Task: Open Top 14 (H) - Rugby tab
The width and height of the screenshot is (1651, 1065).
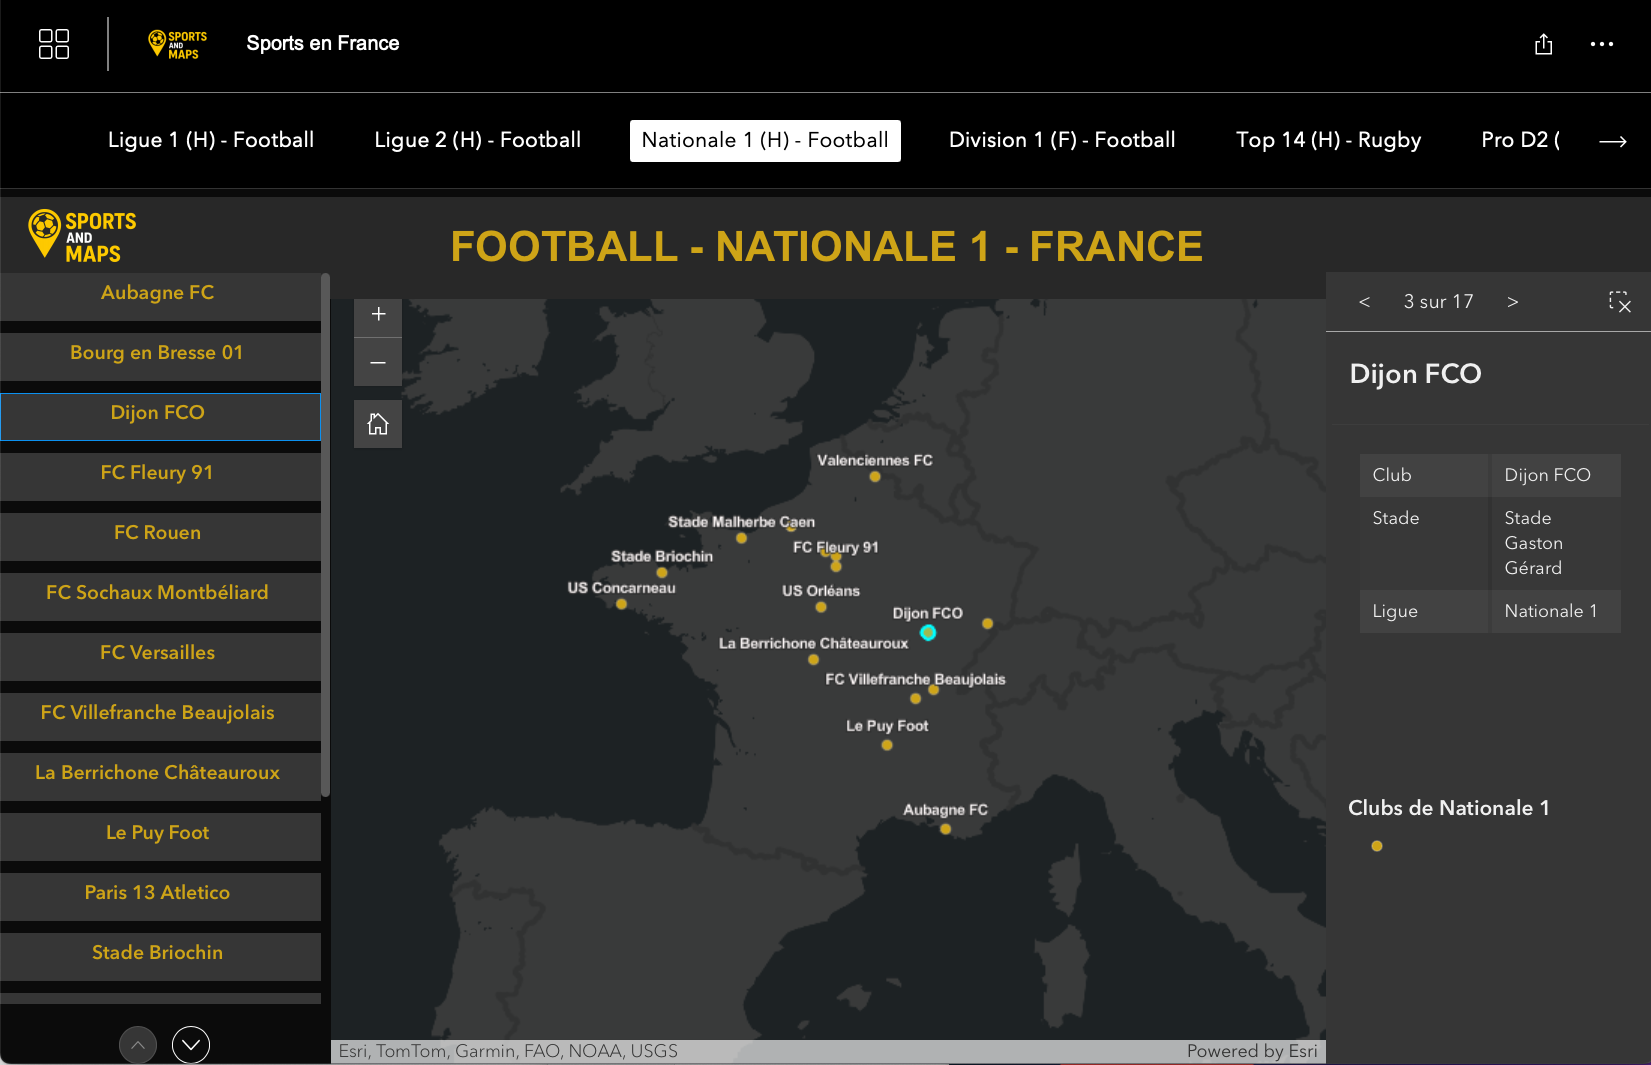Action: (x=1328, y=140)
